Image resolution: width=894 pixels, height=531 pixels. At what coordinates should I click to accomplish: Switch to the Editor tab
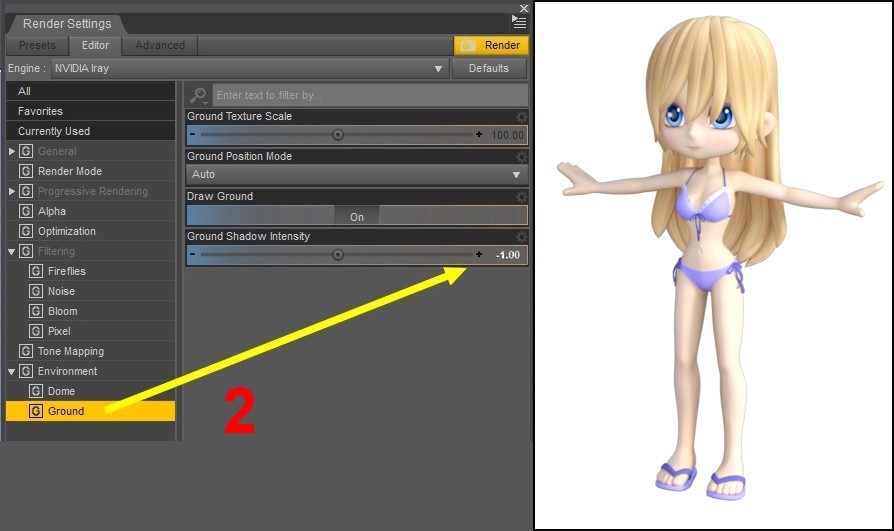coord(95,45)
